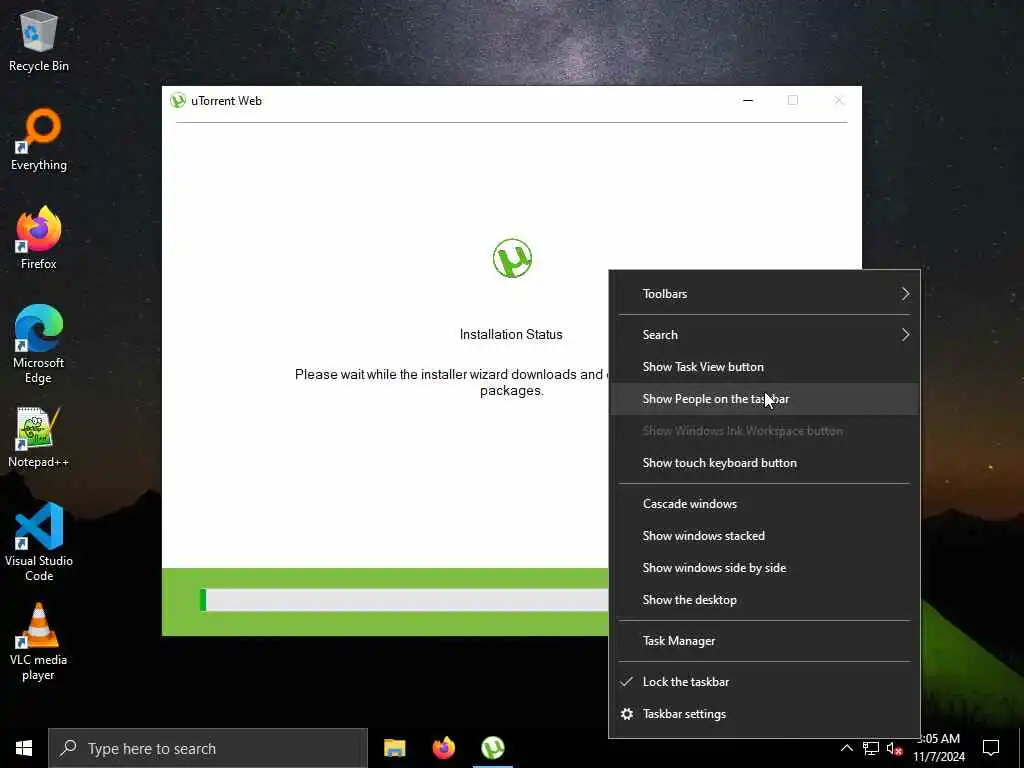Image resolution: width=1024 pixels, height=768 pixels.
Task: Choose Show the desktop
Action: coord(764,600)
